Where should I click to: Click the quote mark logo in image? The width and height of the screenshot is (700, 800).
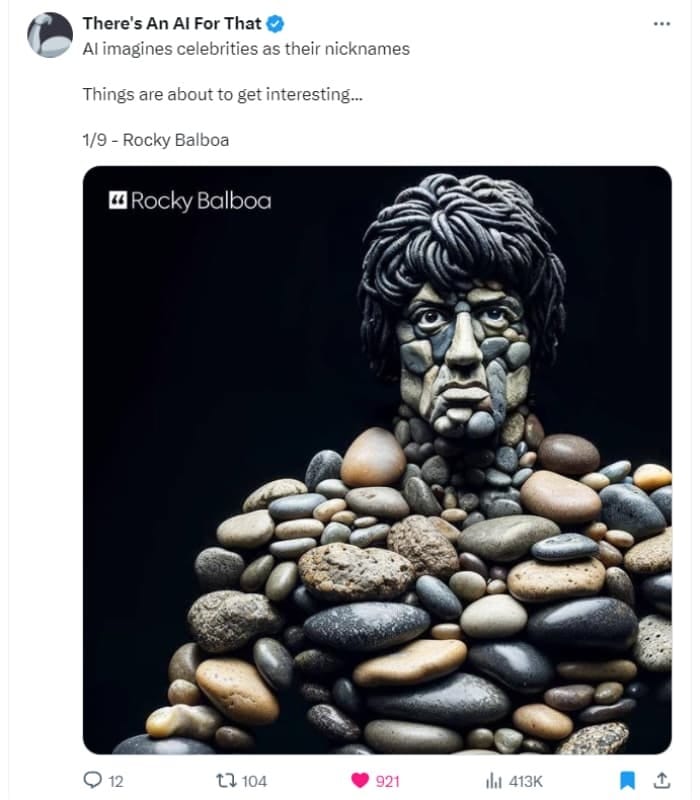click(117, 200)
